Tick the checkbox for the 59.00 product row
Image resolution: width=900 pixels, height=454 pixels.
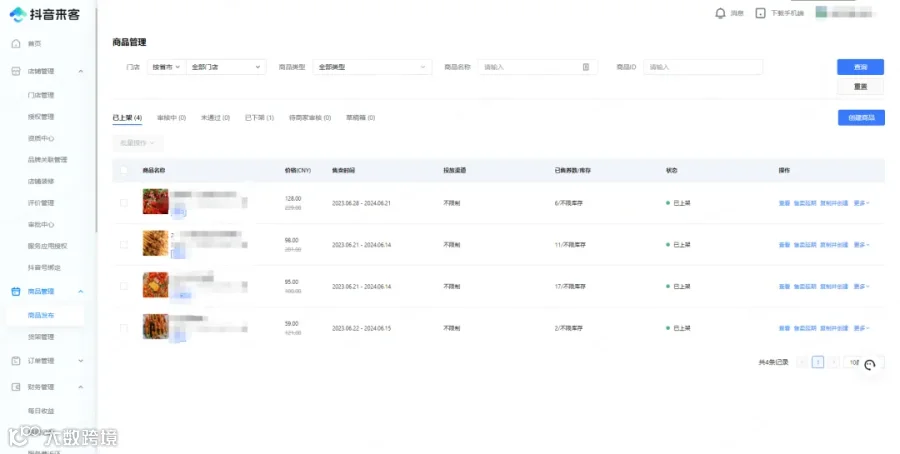point(123,328)
